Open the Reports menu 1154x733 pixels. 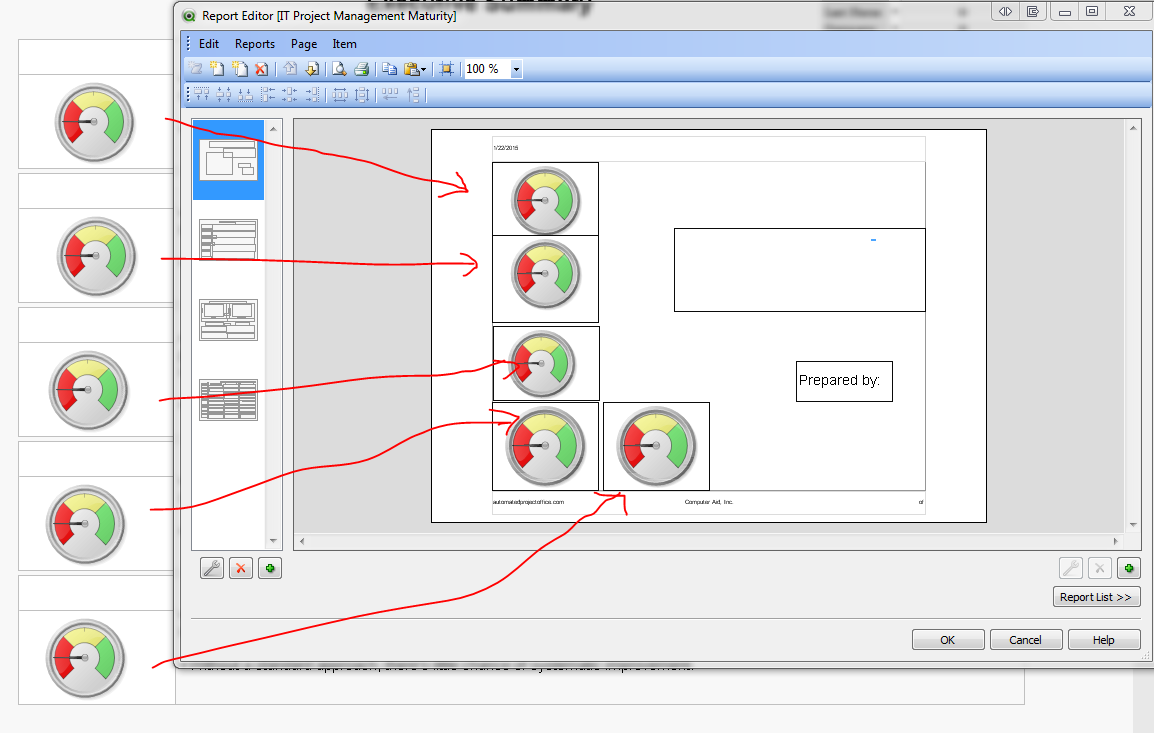coord(255,44)
